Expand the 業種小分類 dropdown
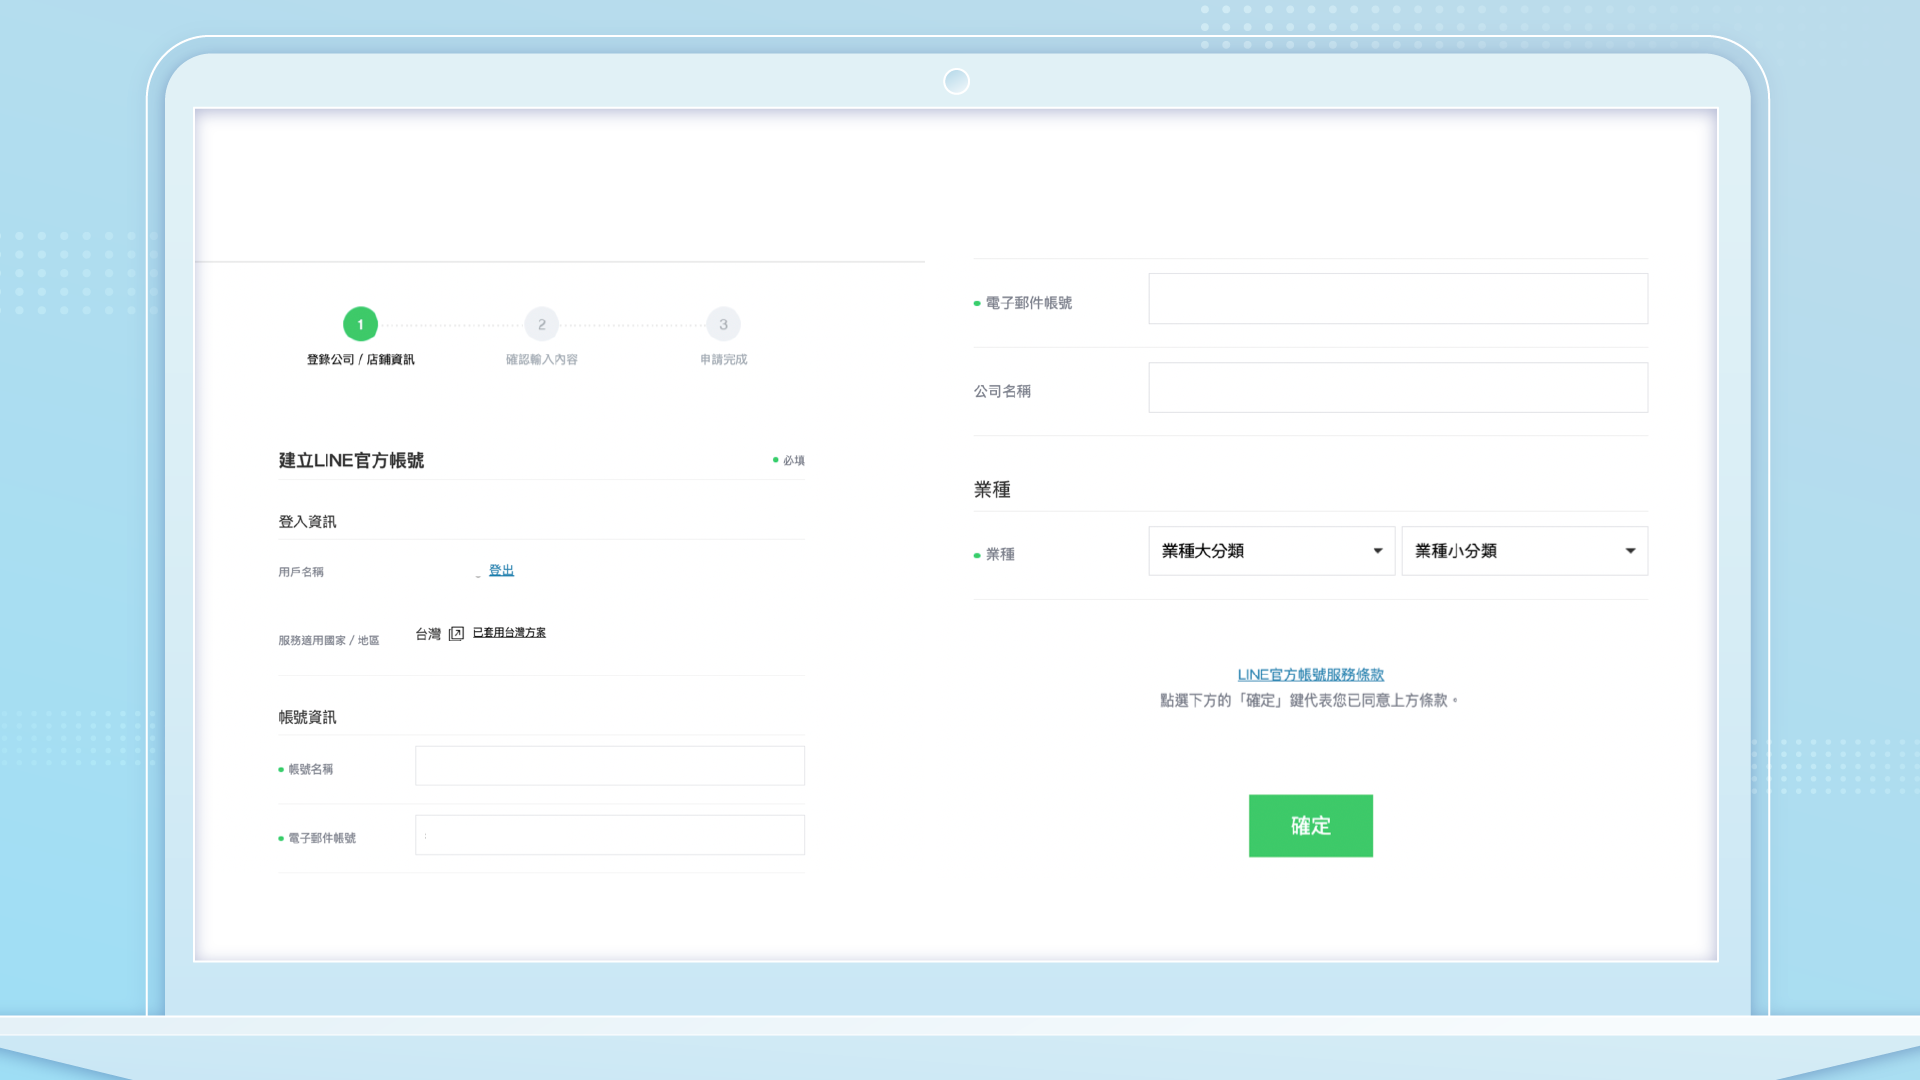This screenshot has width=1920, height=1080. pos(1524,551)
